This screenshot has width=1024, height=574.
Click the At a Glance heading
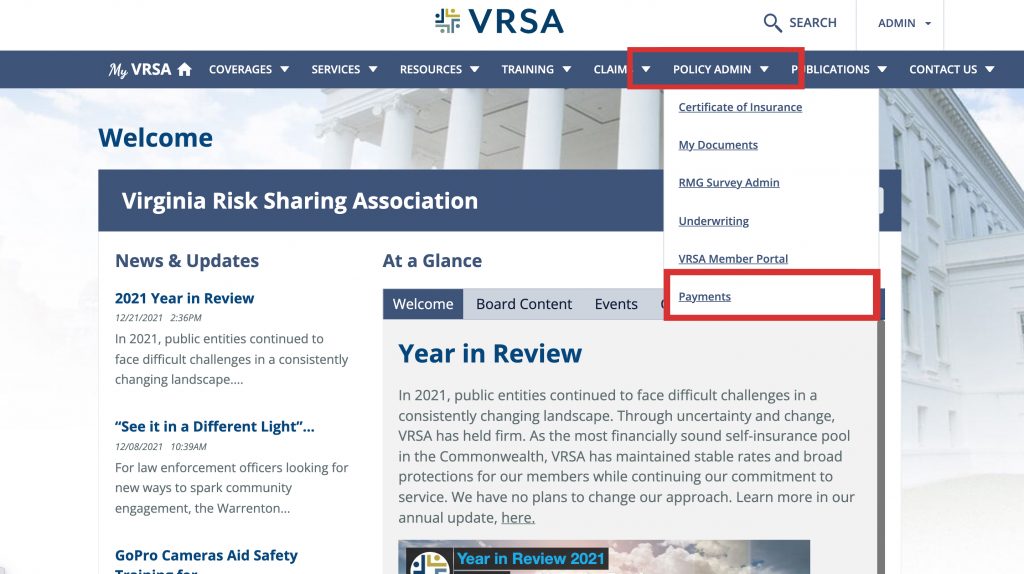[x=432, y=261]
